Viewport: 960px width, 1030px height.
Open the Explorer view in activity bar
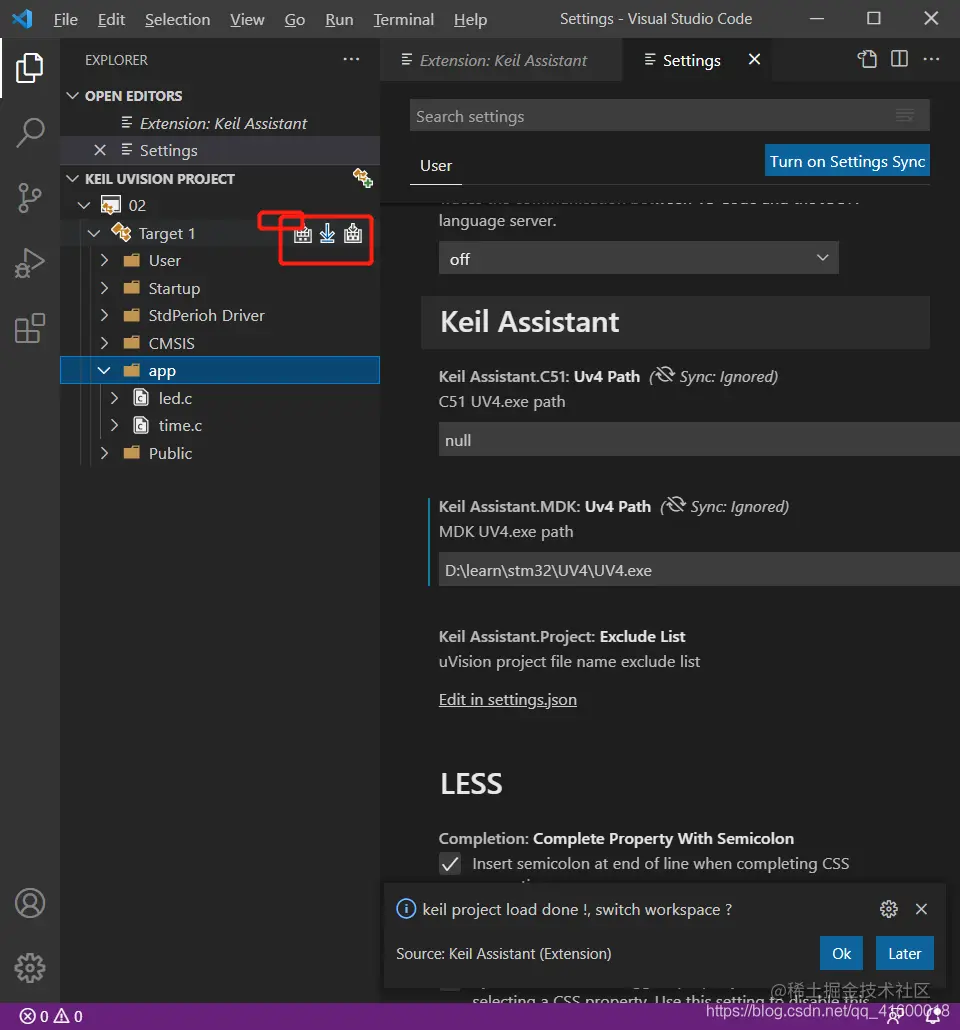30,68
